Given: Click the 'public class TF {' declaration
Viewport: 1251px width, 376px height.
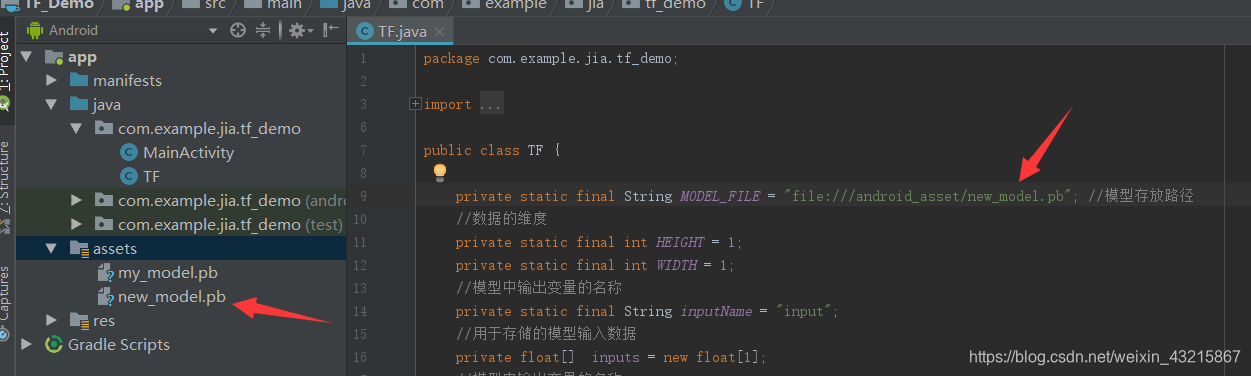Looking at the screenshot, I should pos(492,150).
